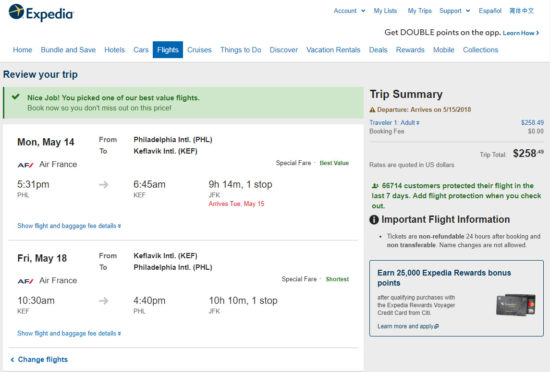Go to the Hotels tab
The image size is (550, 372).
click(x=114, y=50)
